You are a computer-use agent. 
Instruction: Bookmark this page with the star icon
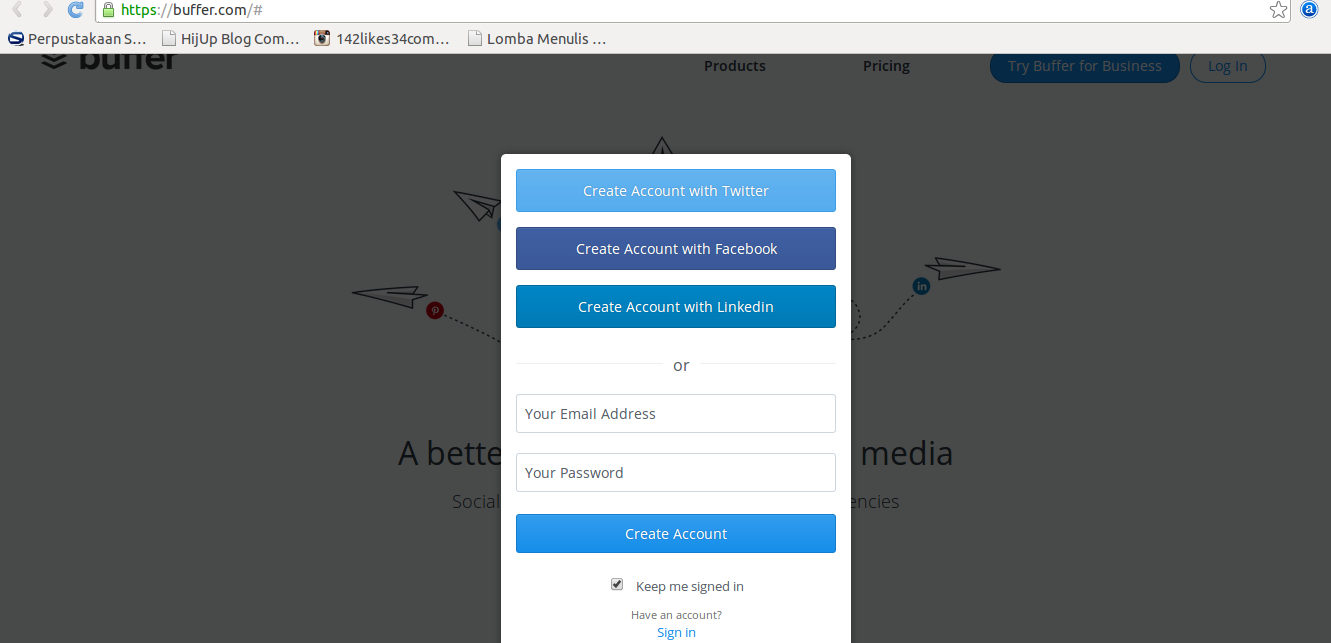point(1278,10)
